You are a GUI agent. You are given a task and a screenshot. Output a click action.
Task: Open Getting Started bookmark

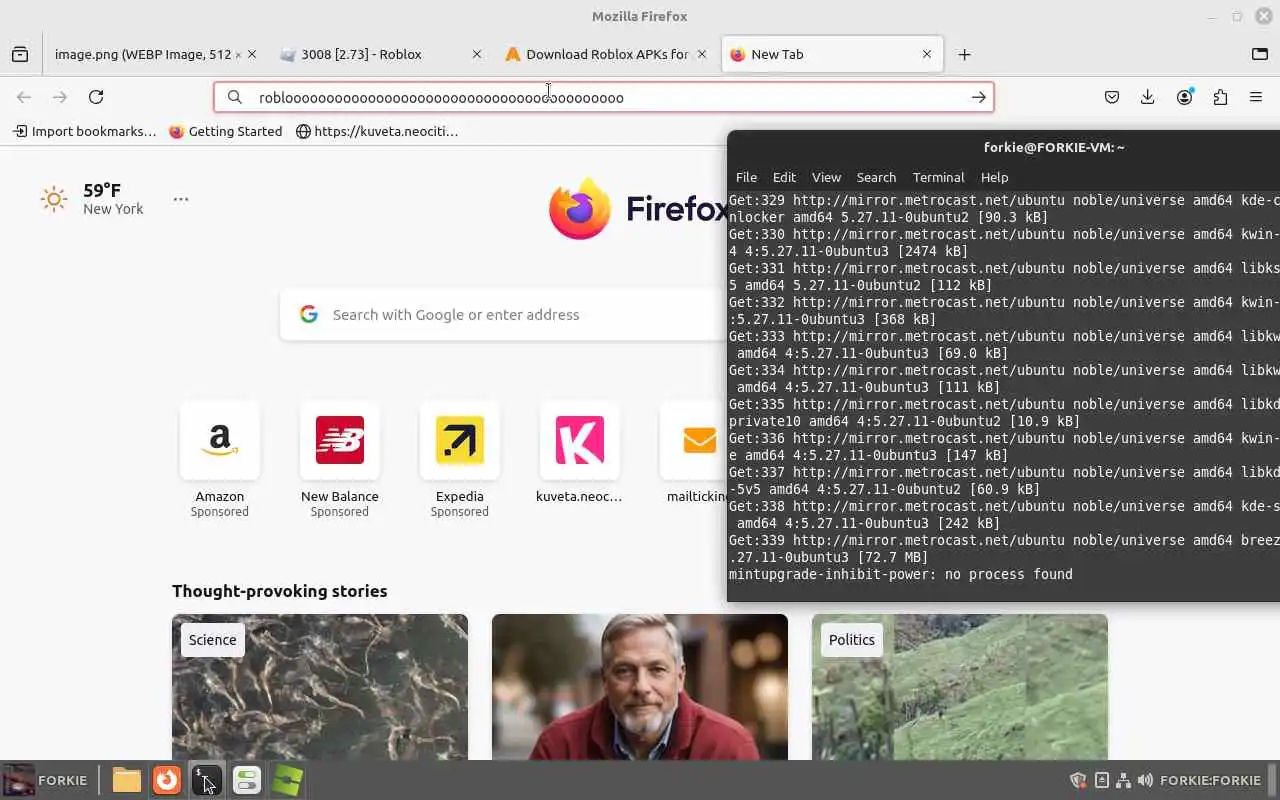[x=226, y=131]
